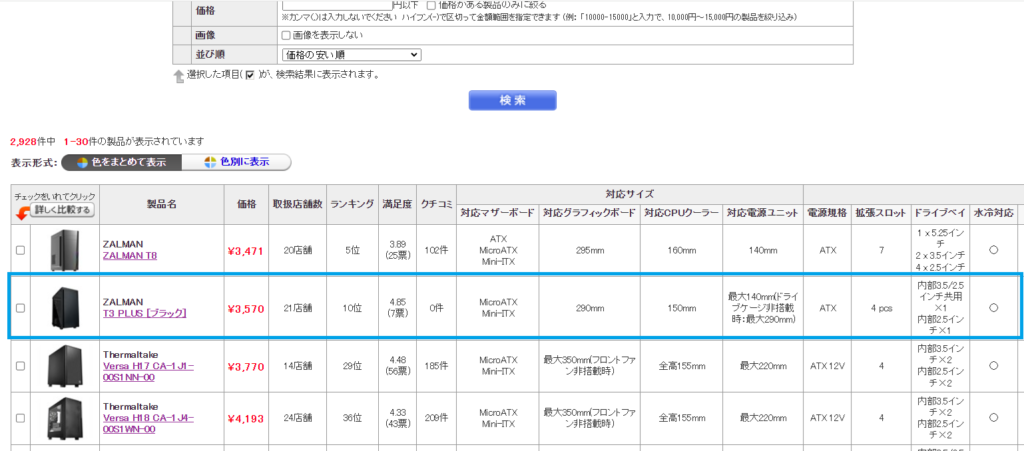Click the ¥3,570 price of T3 PLUS
Screen dimensions: 1024x451
(246, 308)
